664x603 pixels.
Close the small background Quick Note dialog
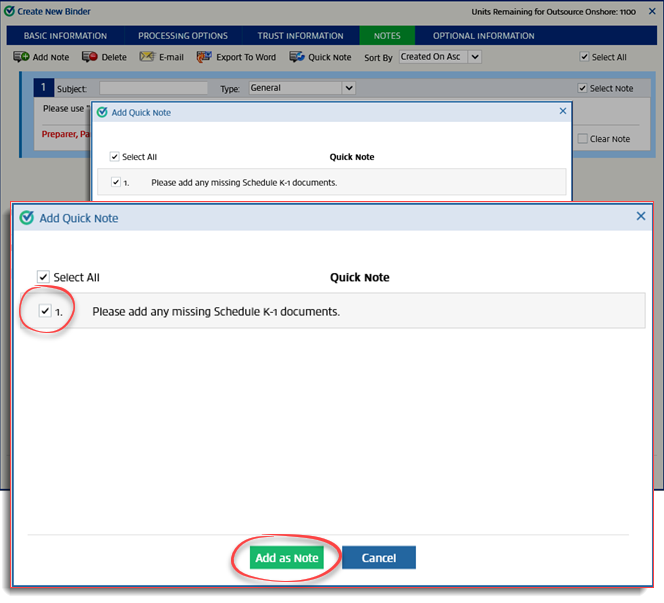coord(562,112)
